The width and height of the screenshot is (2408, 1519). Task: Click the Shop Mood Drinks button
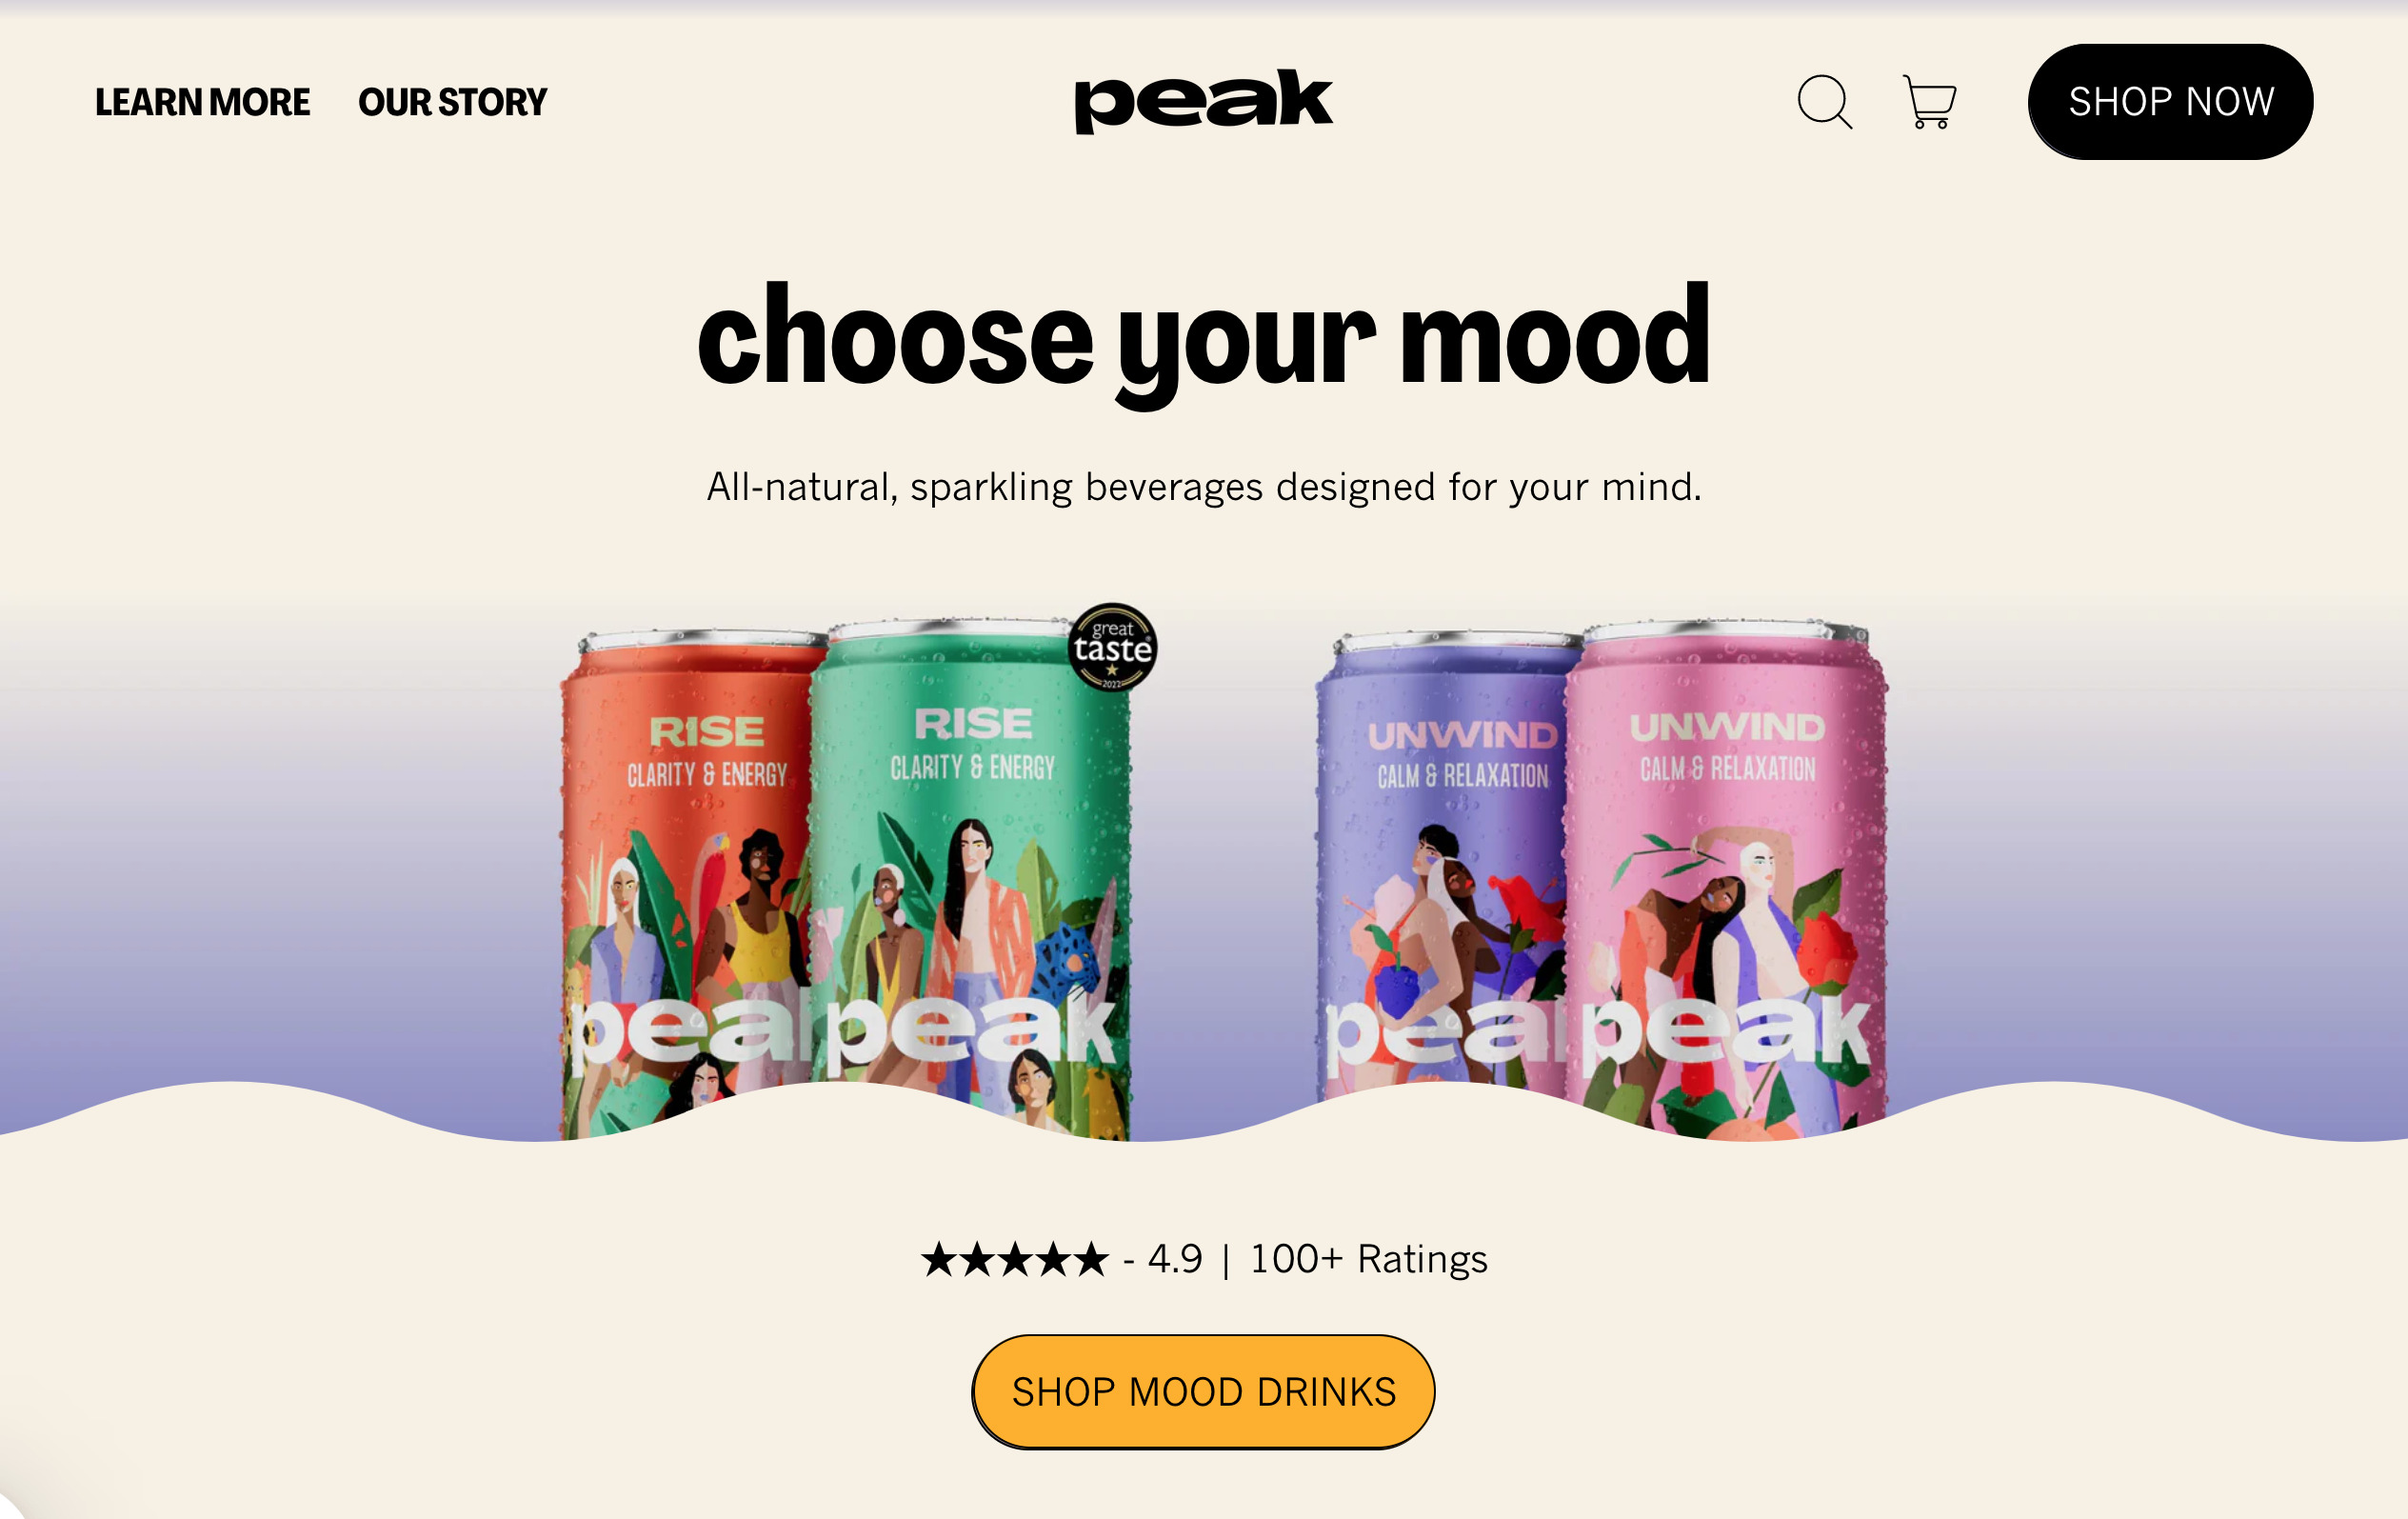tap(1203, 1391)
